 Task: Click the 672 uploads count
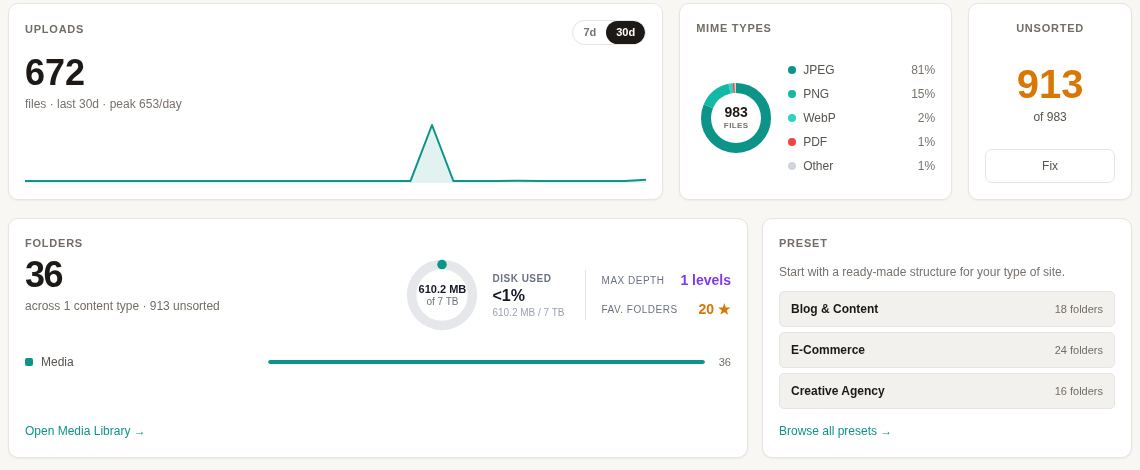coord(55,73)
